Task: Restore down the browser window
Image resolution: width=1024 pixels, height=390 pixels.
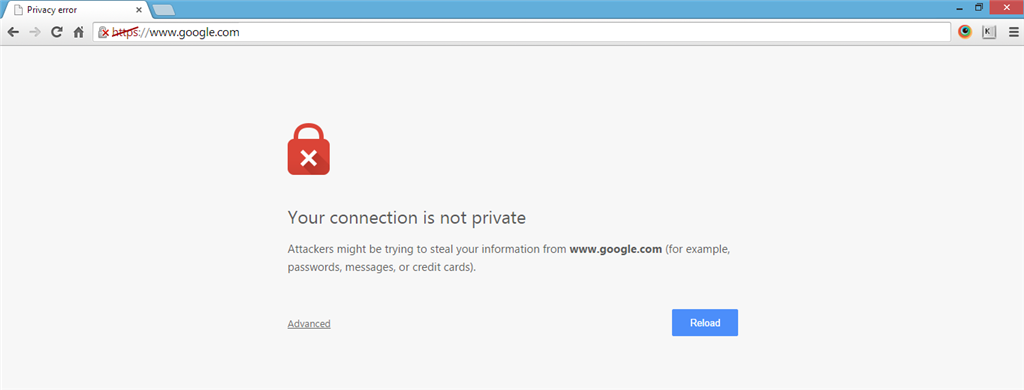Action: (978, 8)
